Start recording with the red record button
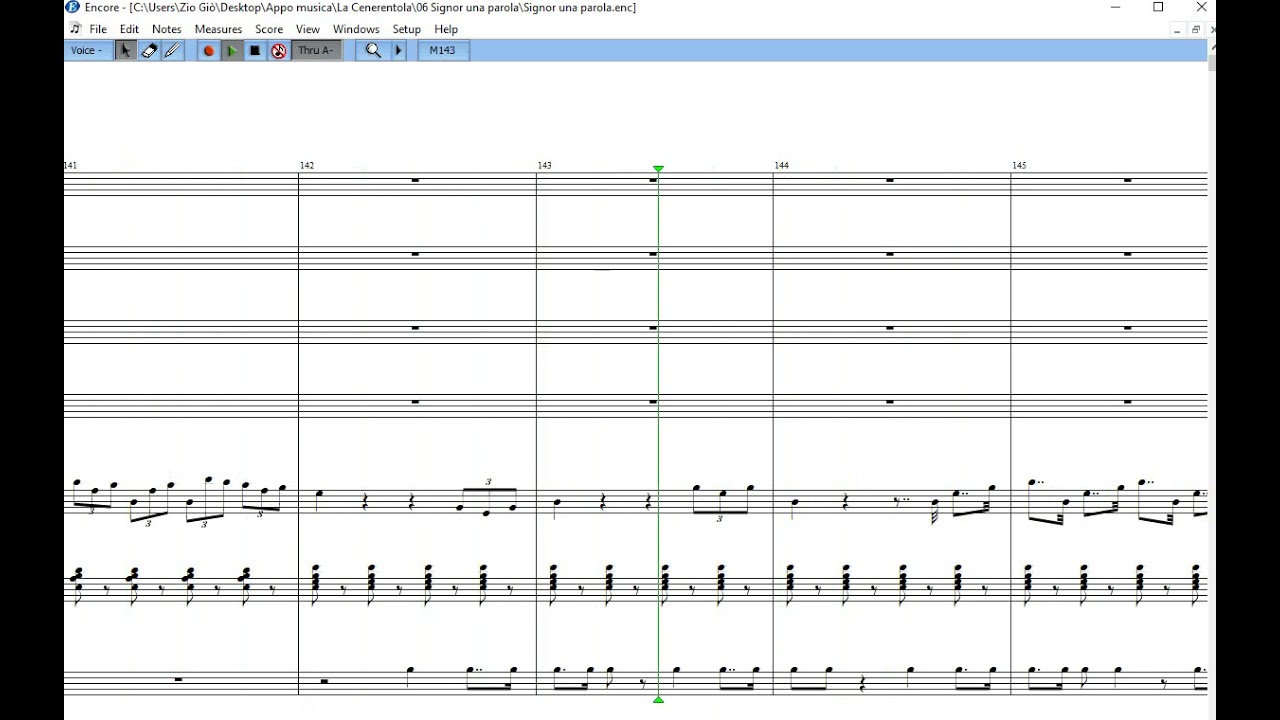The width and height of the screenshot is (1280, 720). coord(208,50)
